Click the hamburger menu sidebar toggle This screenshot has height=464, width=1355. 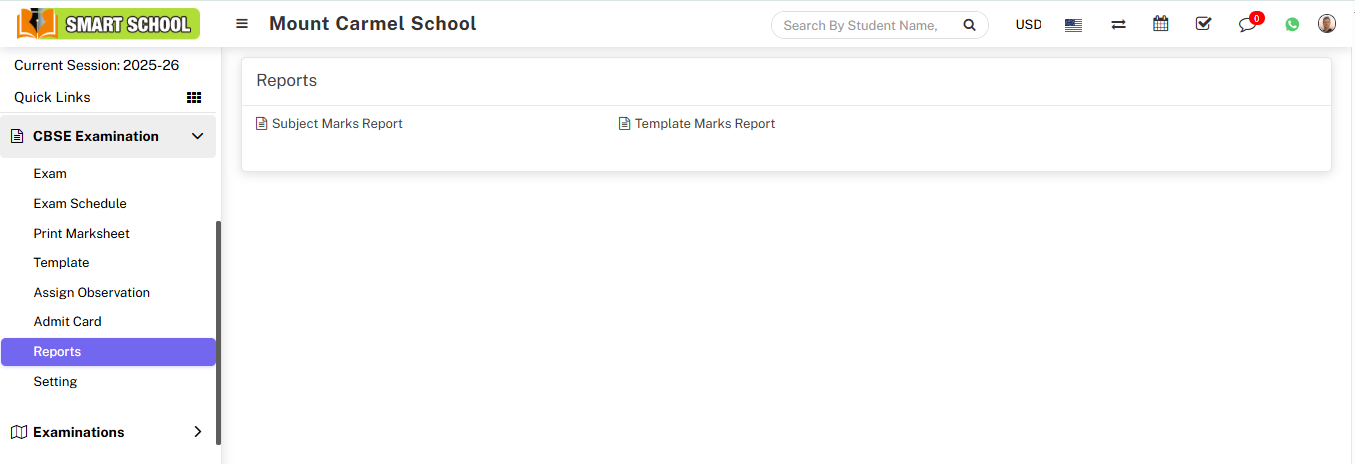pos(242,24)
